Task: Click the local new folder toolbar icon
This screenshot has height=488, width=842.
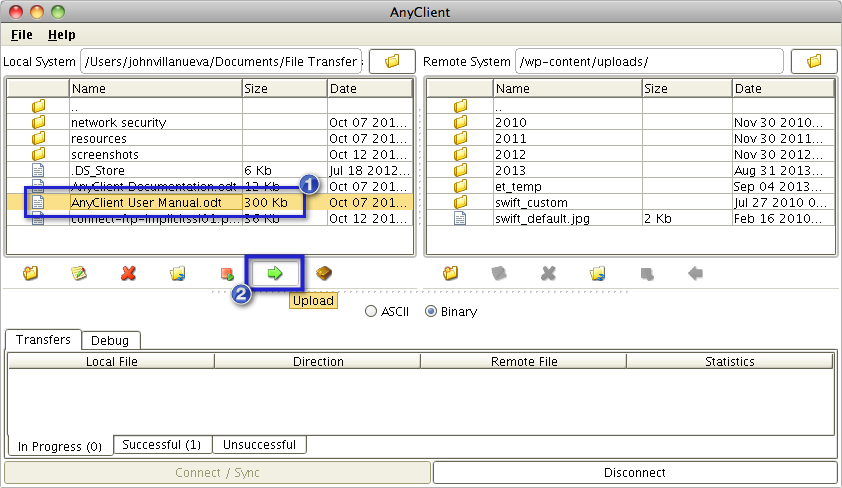Action: point(31,273)
